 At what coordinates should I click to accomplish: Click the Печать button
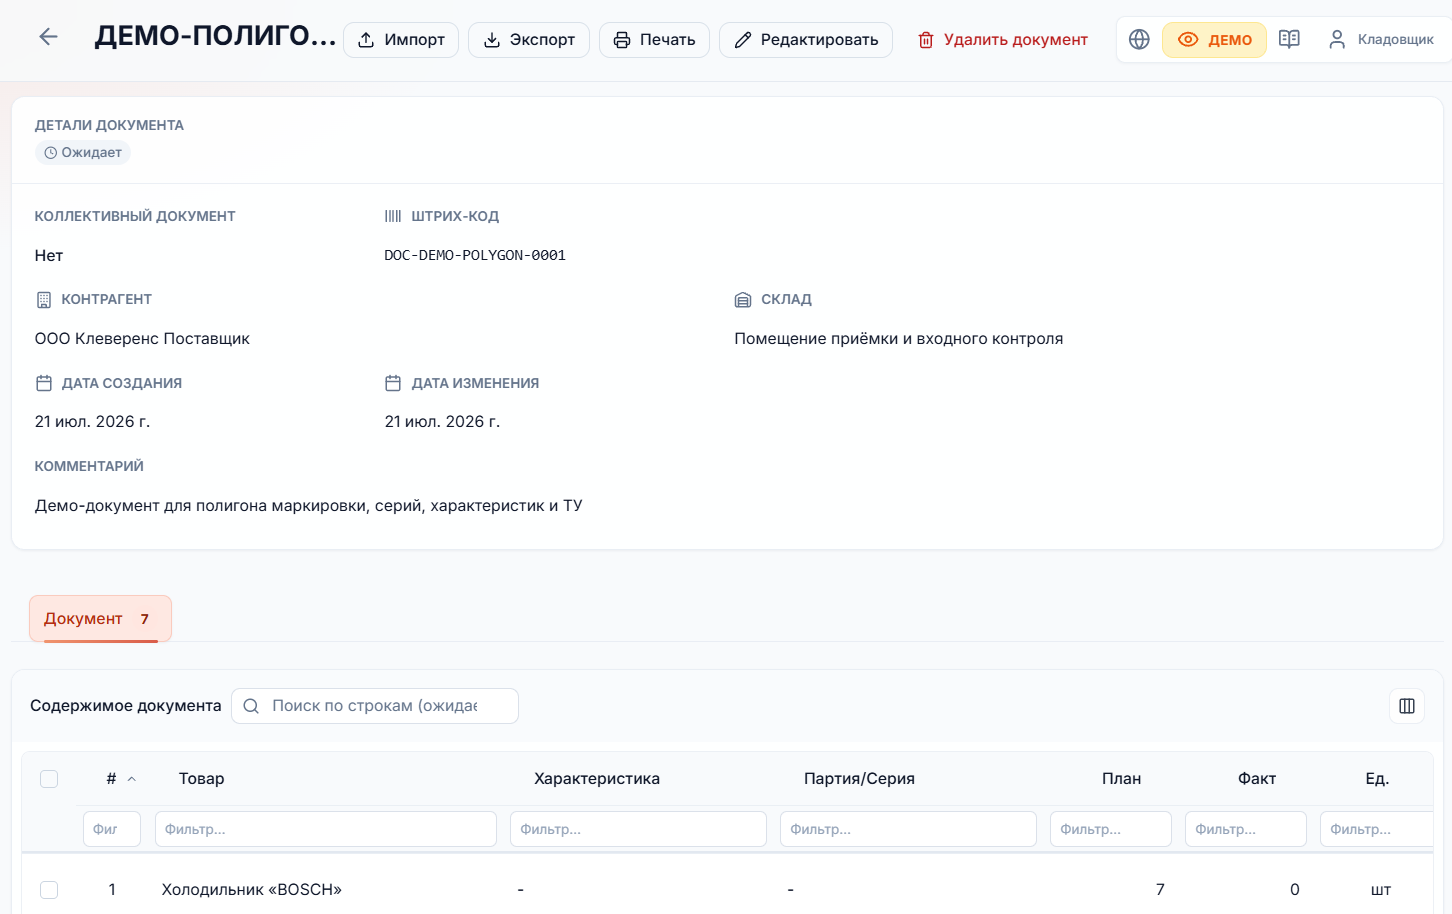click(x=654, y=40)
